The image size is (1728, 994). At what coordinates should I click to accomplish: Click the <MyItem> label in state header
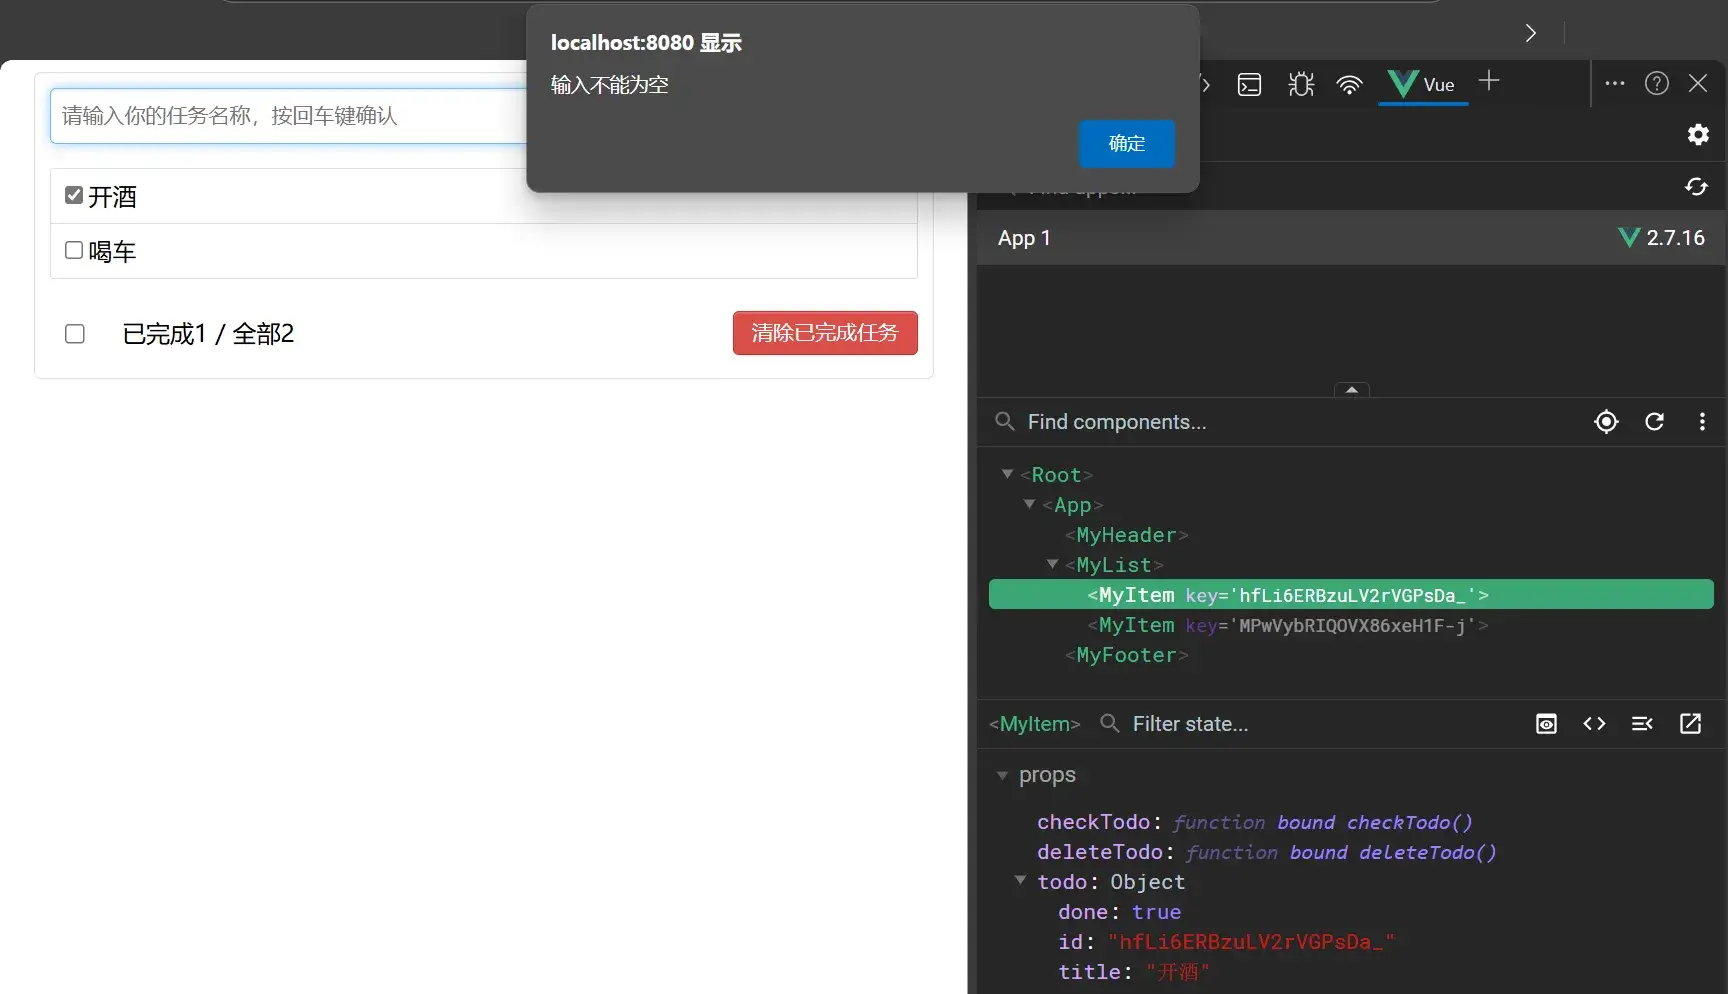click(1034, 724)
